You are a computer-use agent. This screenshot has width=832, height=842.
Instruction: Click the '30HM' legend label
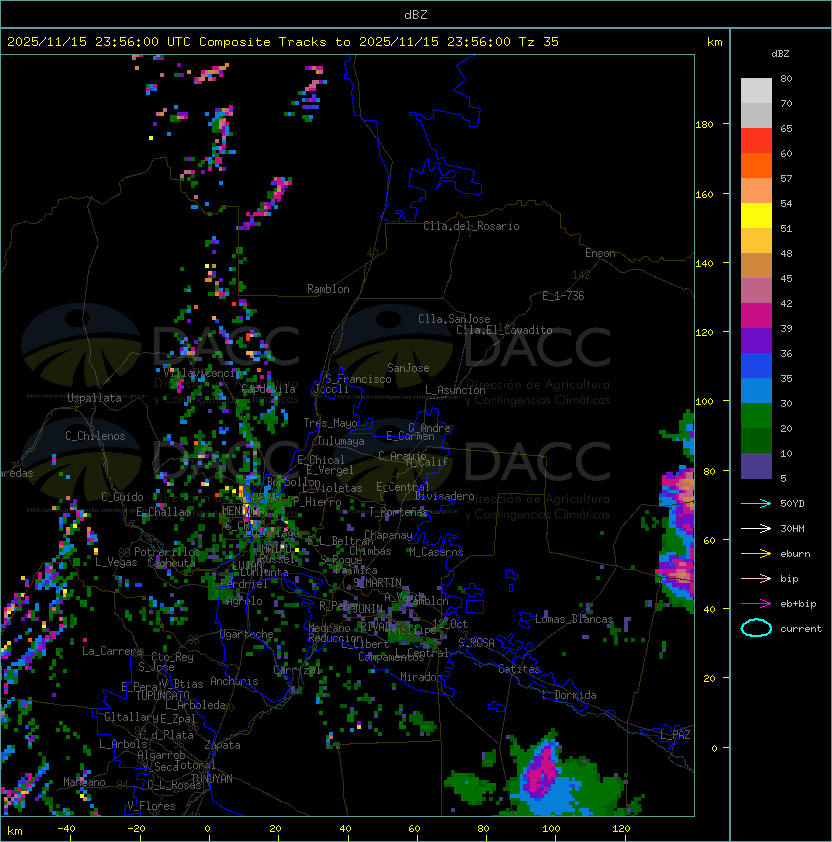pos(792,529)
